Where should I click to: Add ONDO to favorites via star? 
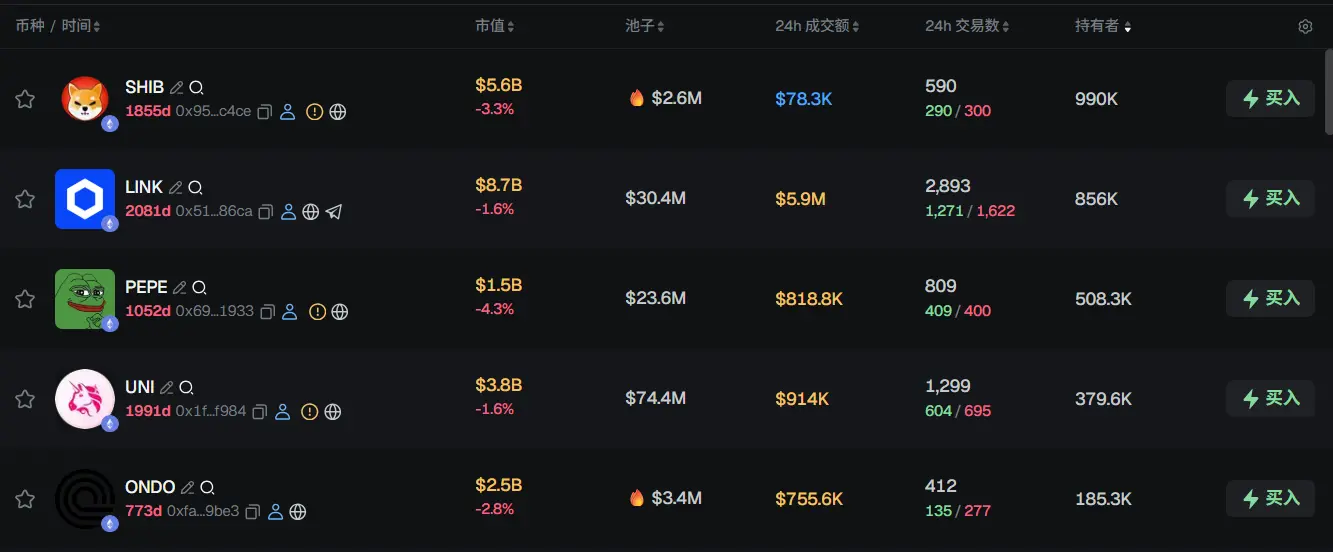25,499
